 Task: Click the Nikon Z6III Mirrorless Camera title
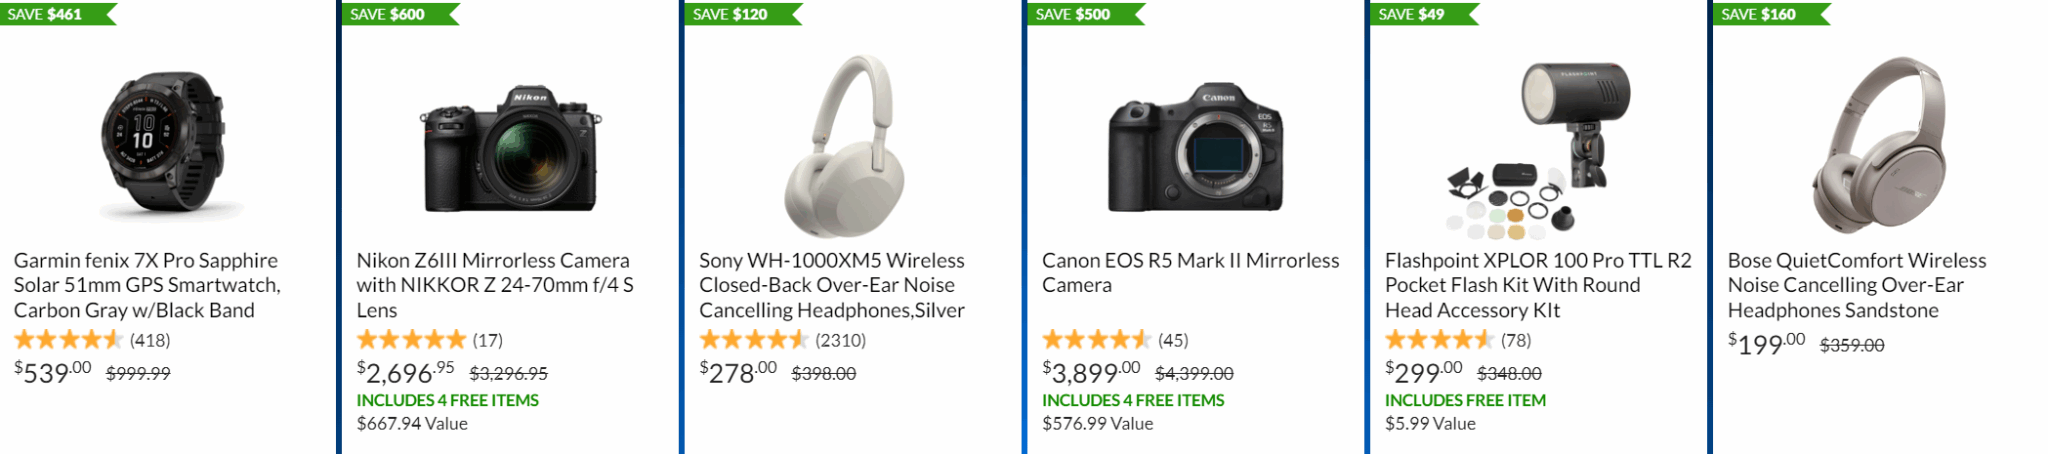(494, 285)
